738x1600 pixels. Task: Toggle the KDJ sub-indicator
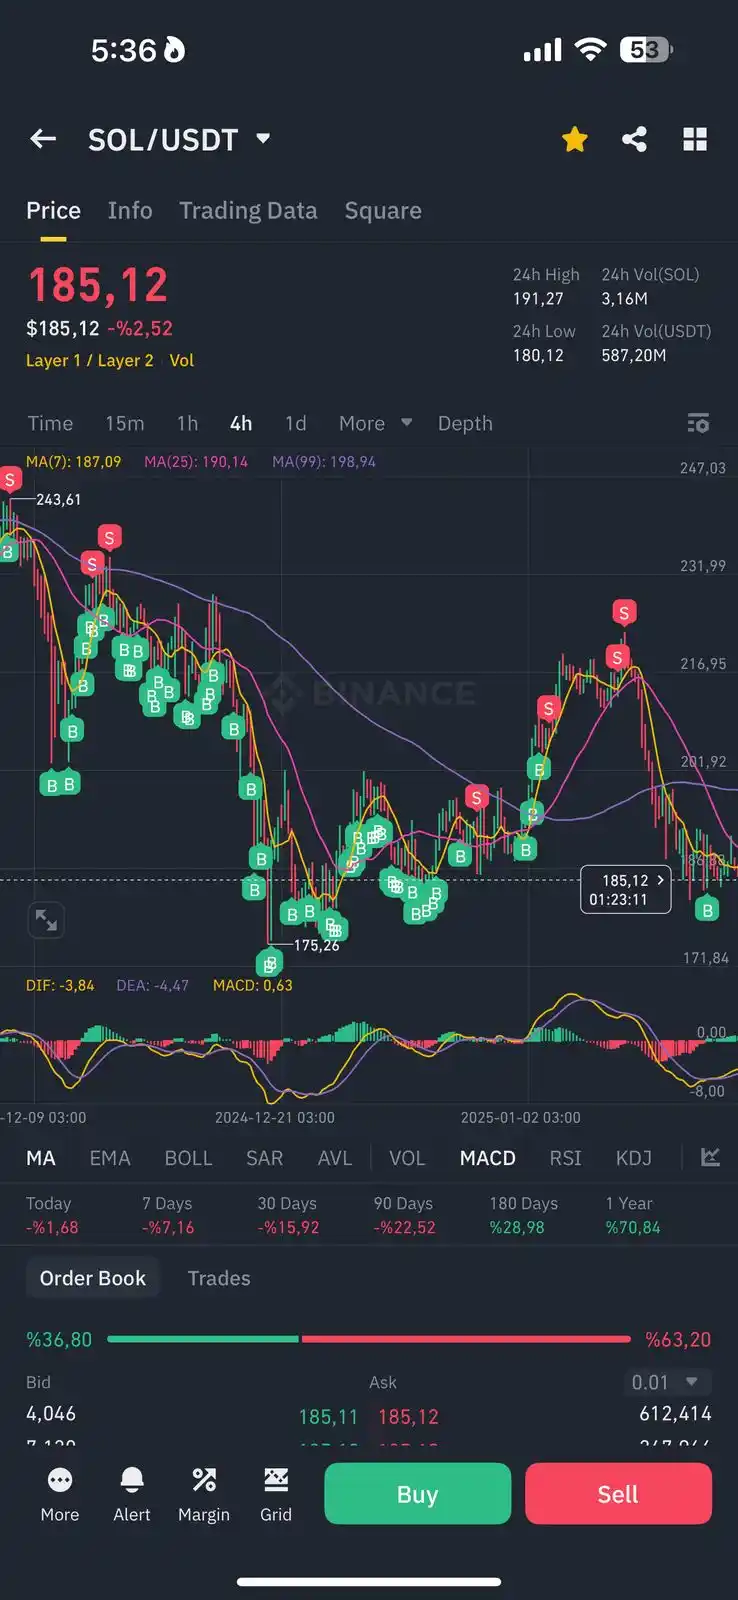pyautogui.click(x=634, y=1158)
